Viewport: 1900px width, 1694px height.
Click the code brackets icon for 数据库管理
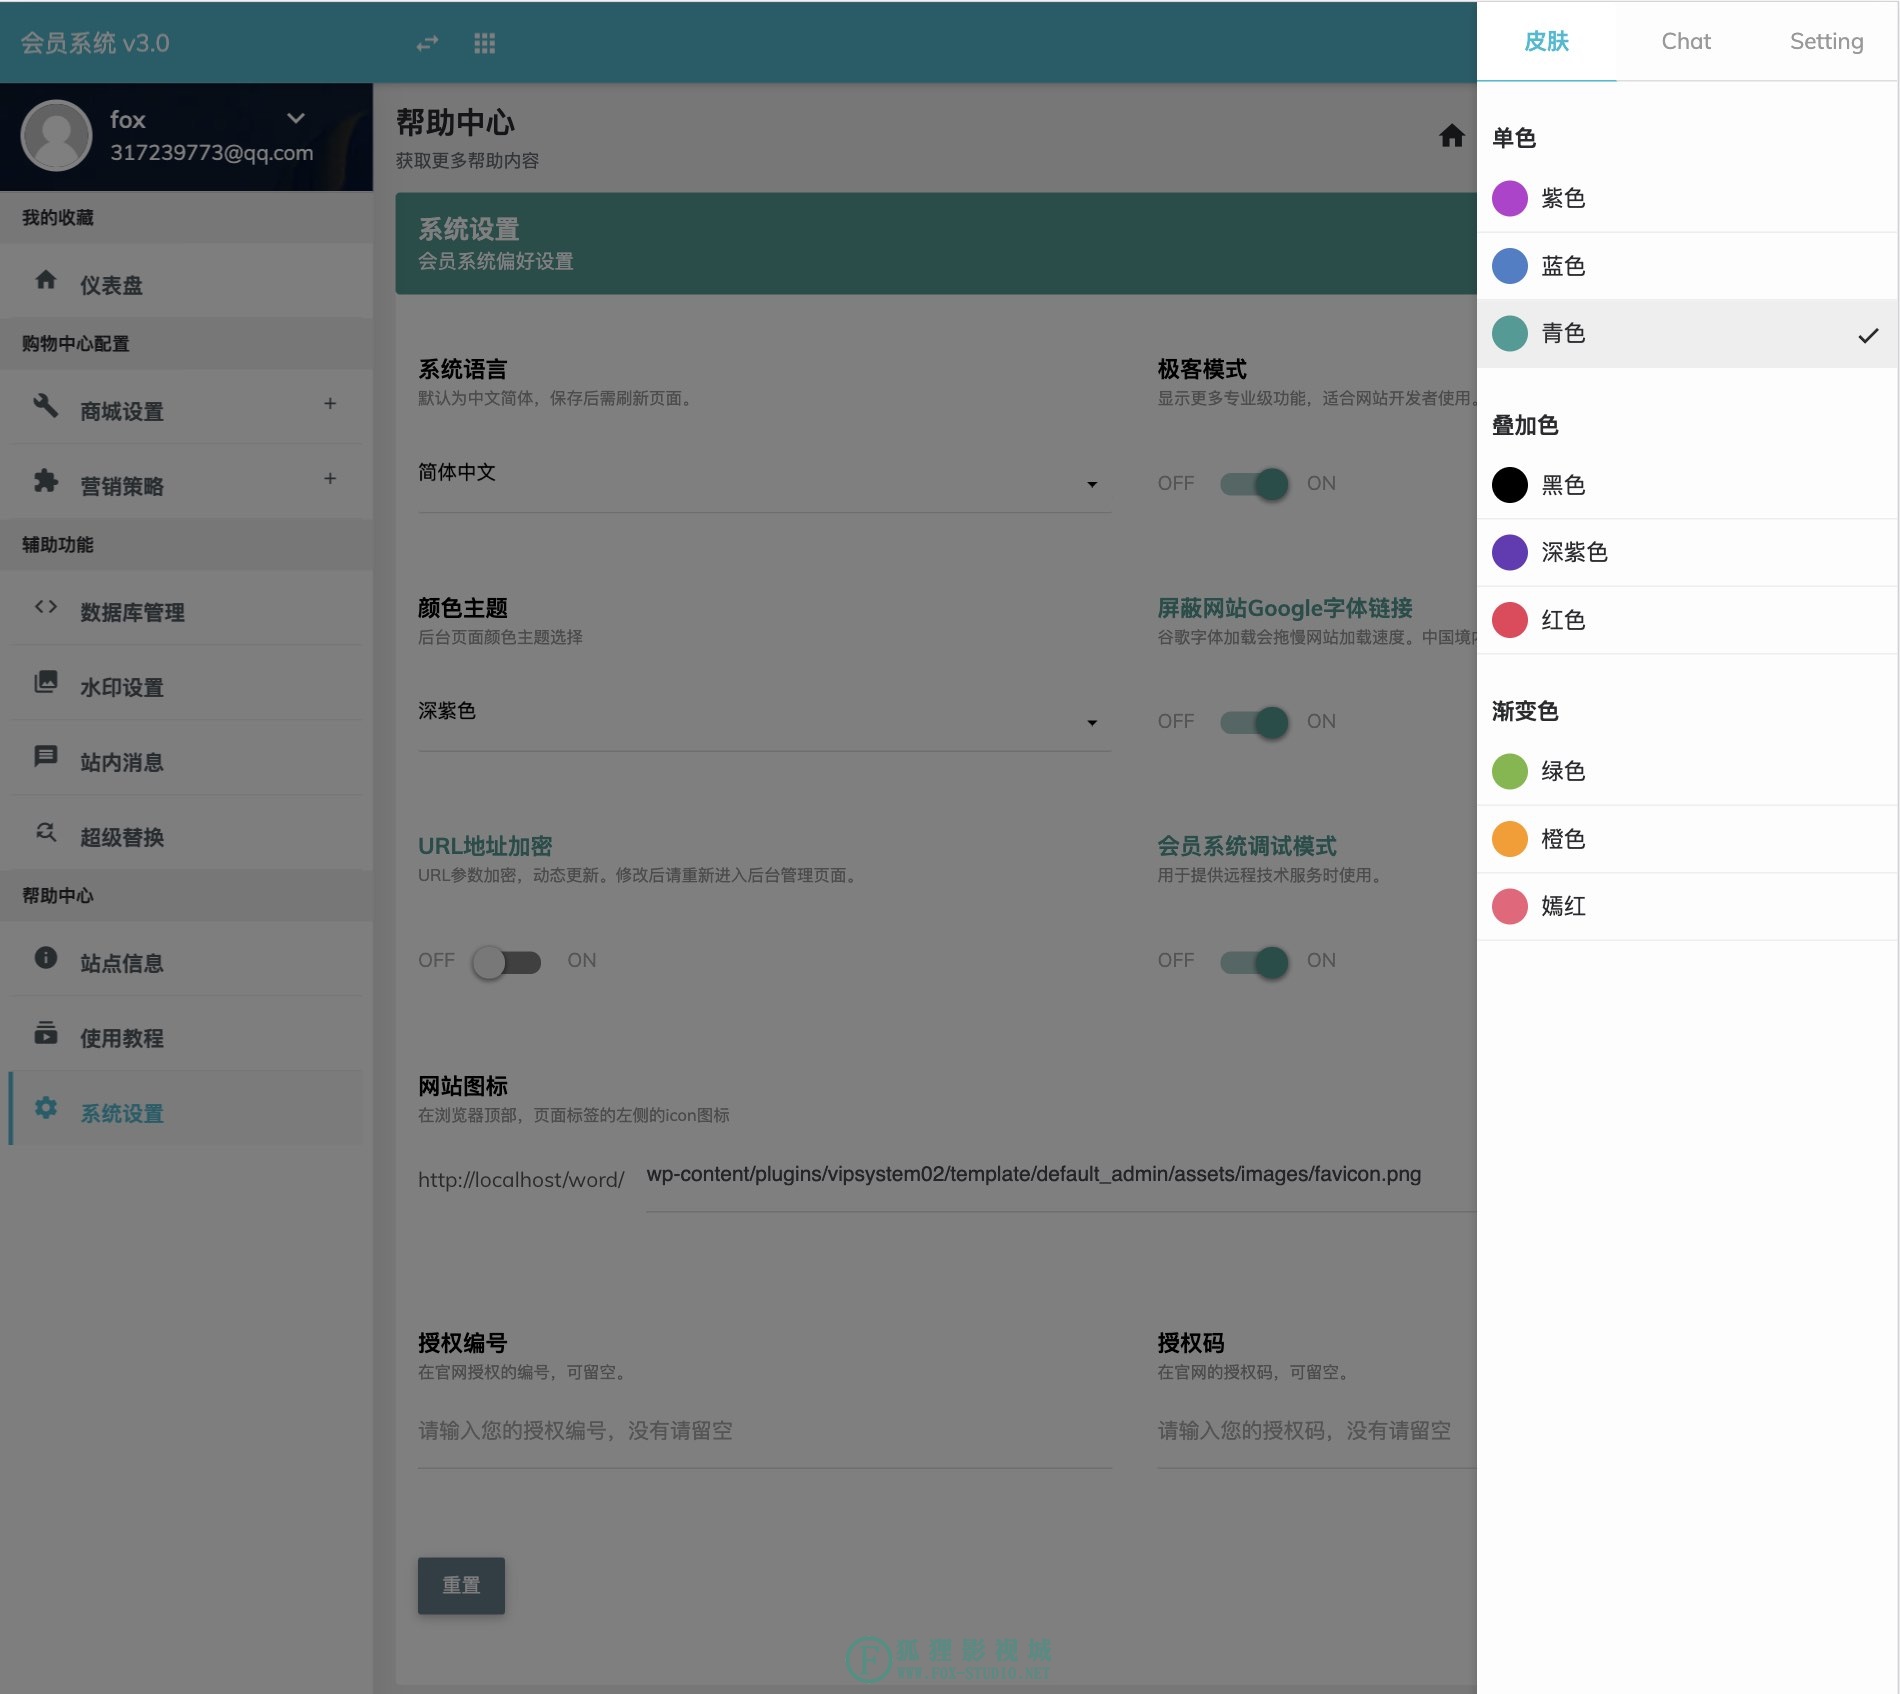46,606
